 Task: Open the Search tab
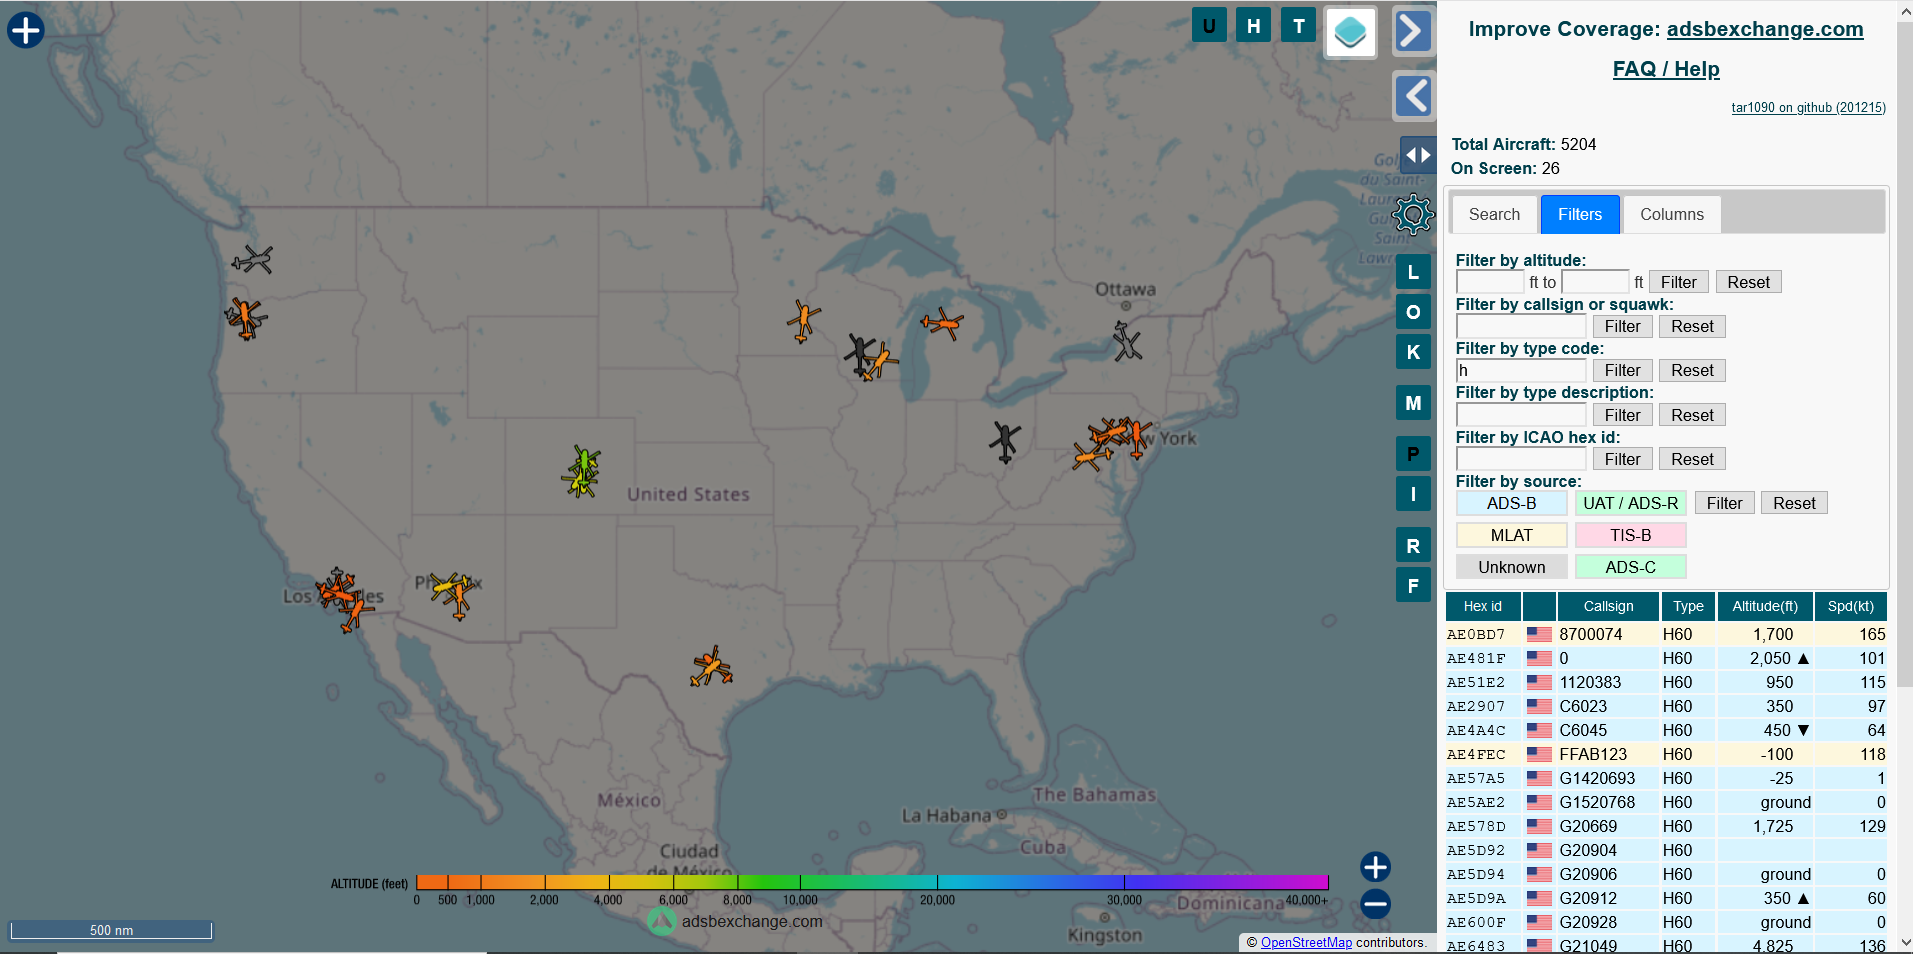tap(1494, 214)
